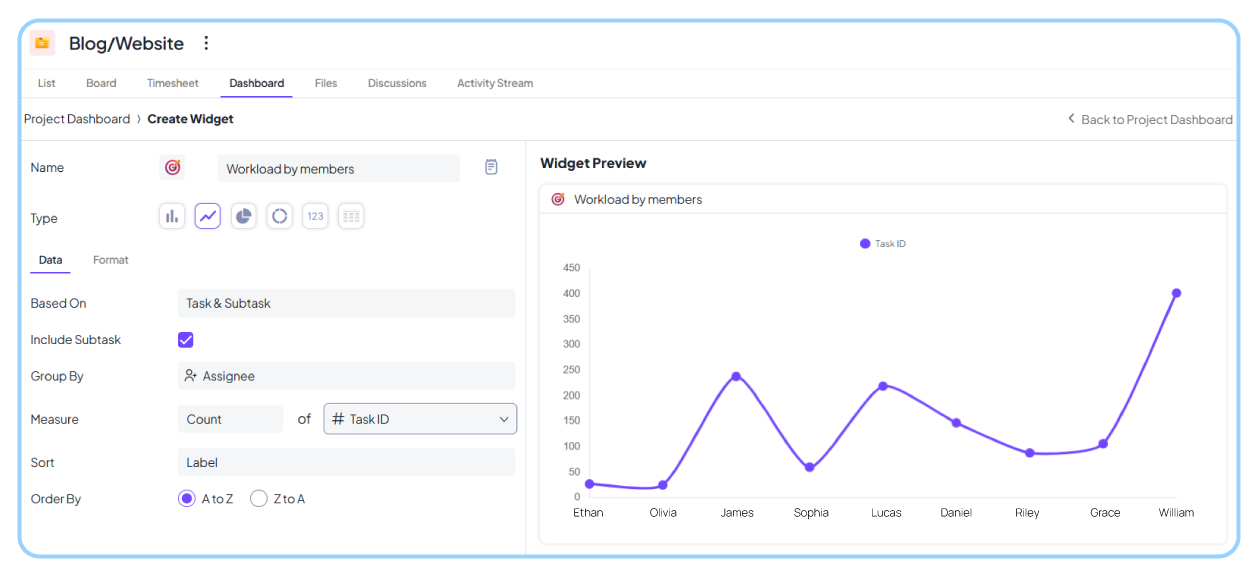
Task: Switch to the Data sub-tab
Action: click(x=50, y=260)
